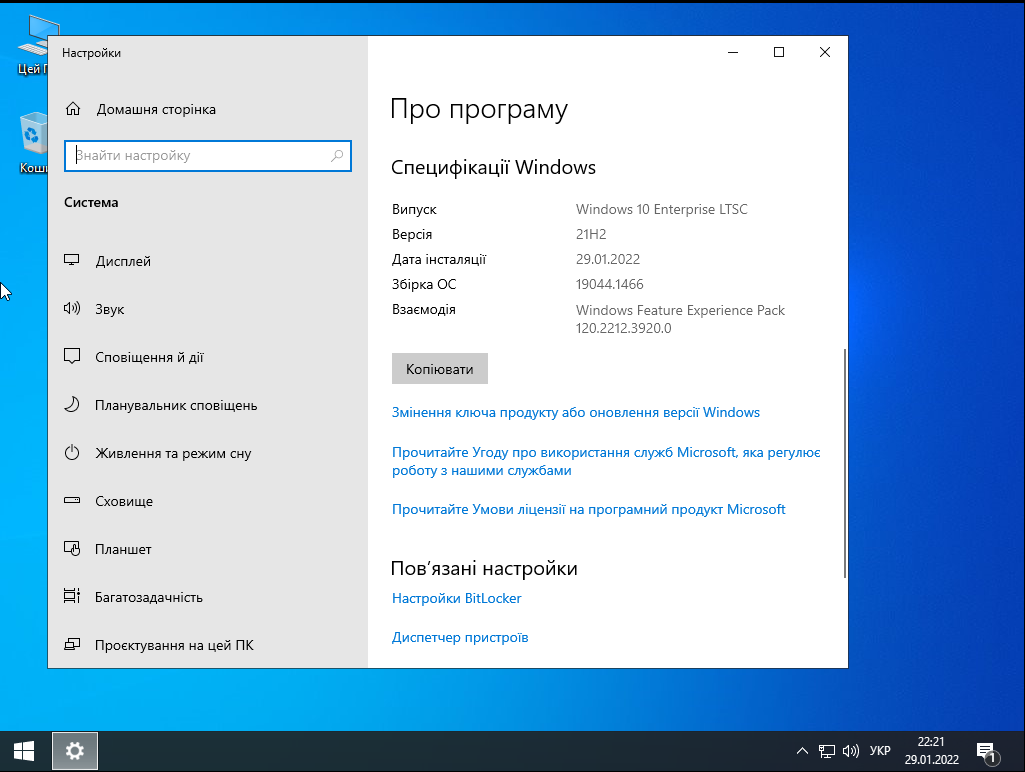
Task: Open Настройки BitLocker link
Action: [456, 598]
